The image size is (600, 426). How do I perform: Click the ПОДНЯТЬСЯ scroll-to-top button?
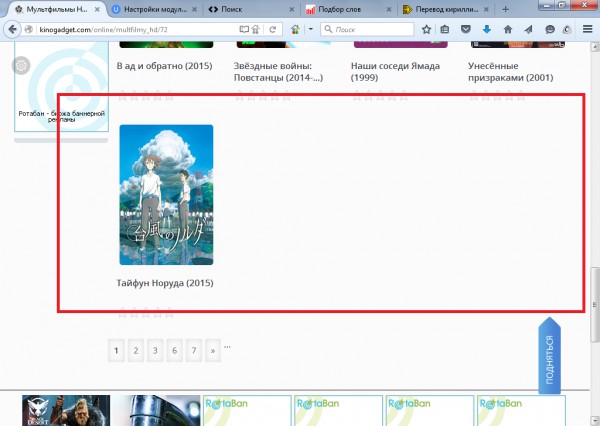tap(549, 356)
